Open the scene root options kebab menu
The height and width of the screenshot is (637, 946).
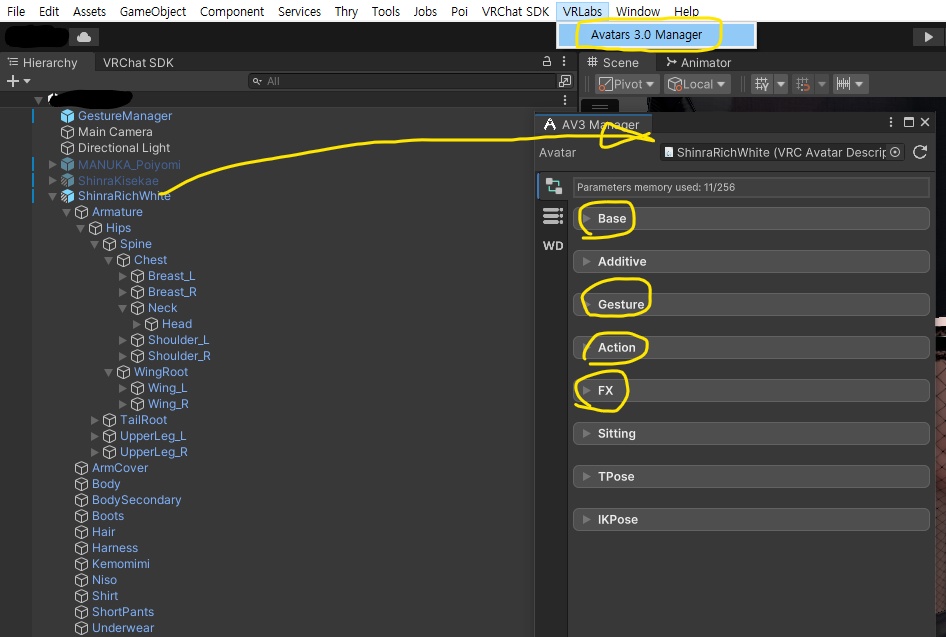[x=565, y=100]
